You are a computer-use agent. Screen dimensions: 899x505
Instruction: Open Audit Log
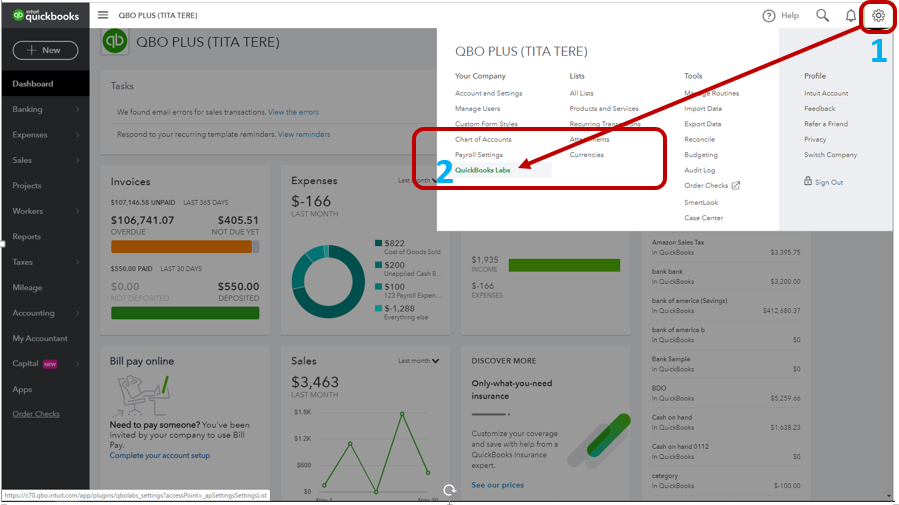pos(699,170)
